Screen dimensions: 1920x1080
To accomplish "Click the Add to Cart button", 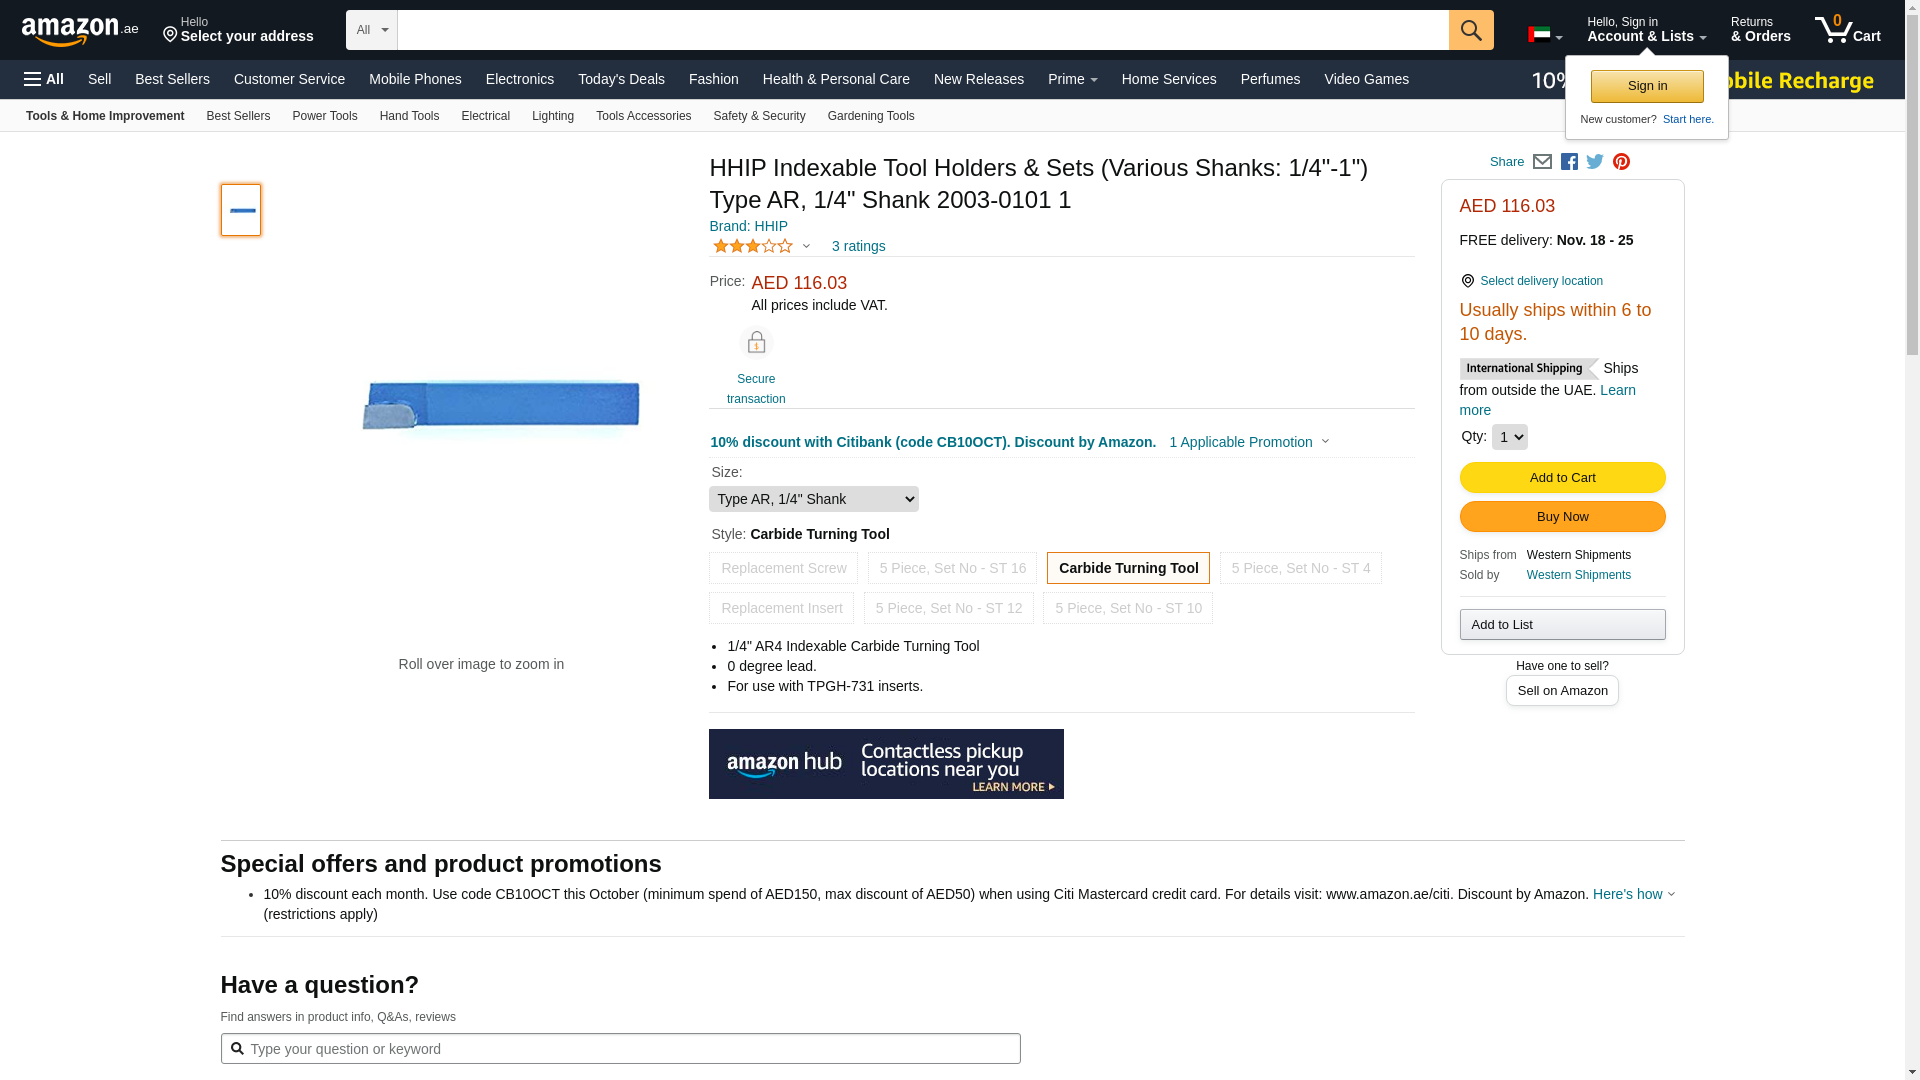I will click(x=1562, y=477).
